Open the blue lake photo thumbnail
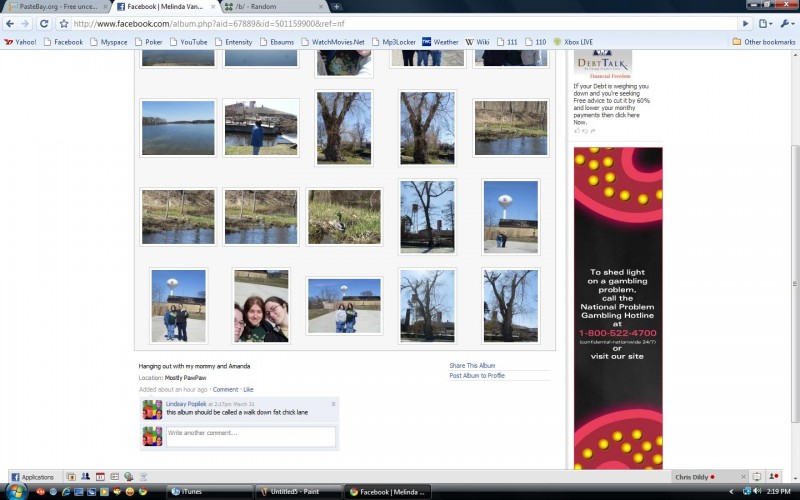 point(178,128)
